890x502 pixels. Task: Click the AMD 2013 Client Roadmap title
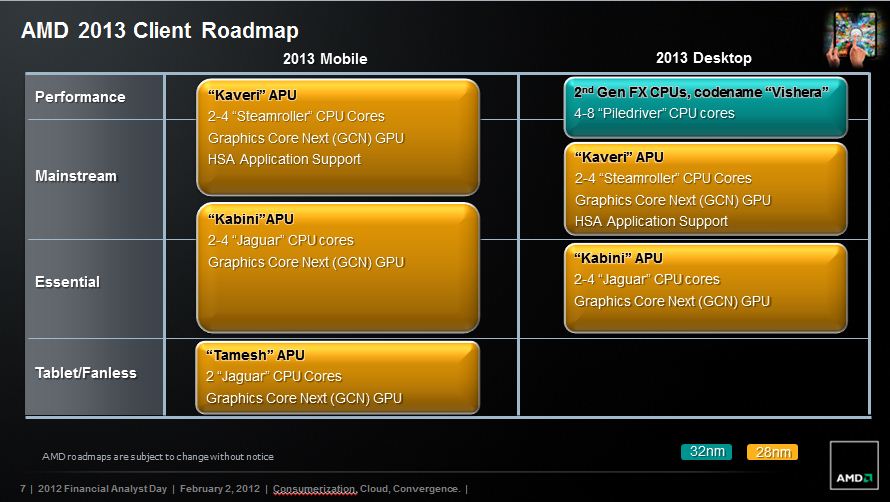[x=159, y=31]
